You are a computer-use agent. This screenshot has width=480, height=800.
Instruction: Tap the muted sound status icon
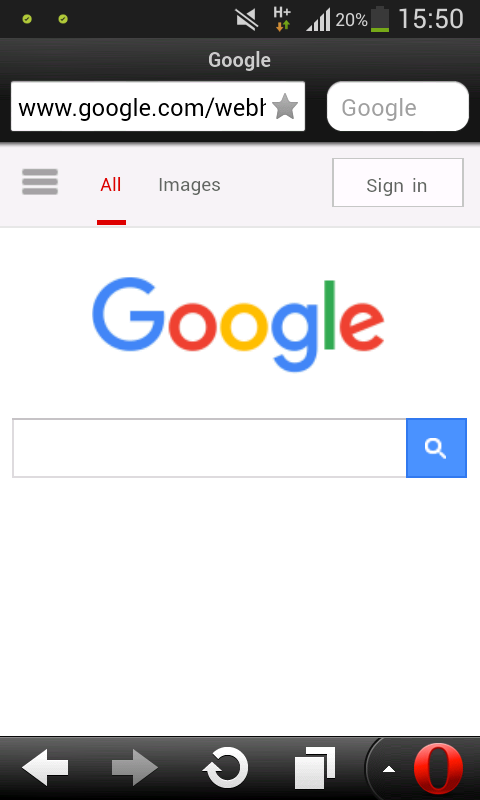coord(247,19)
